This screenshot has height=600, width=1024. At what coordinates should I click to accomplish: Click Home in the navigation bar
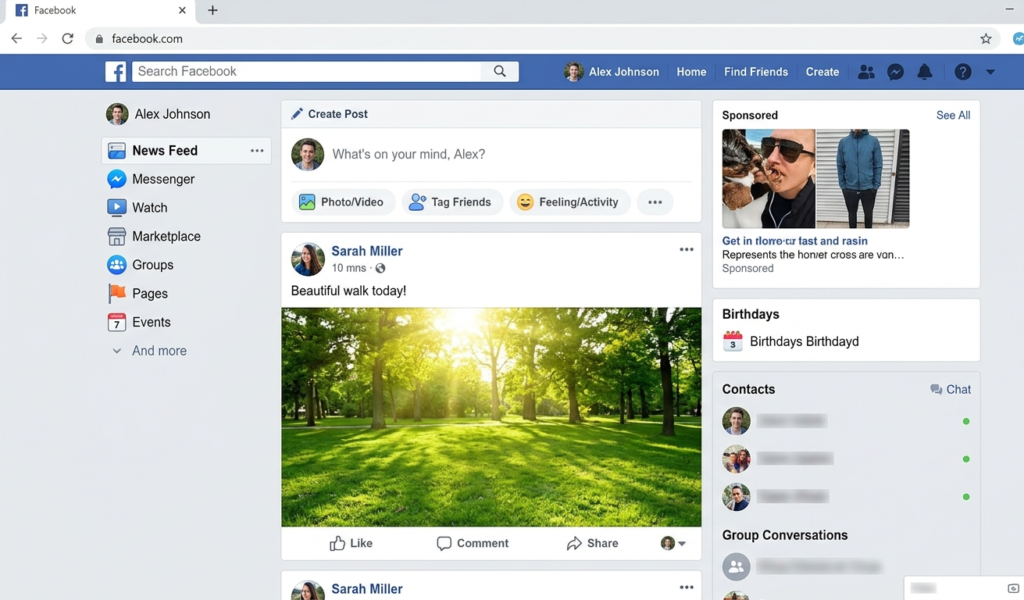click(691, 71)
